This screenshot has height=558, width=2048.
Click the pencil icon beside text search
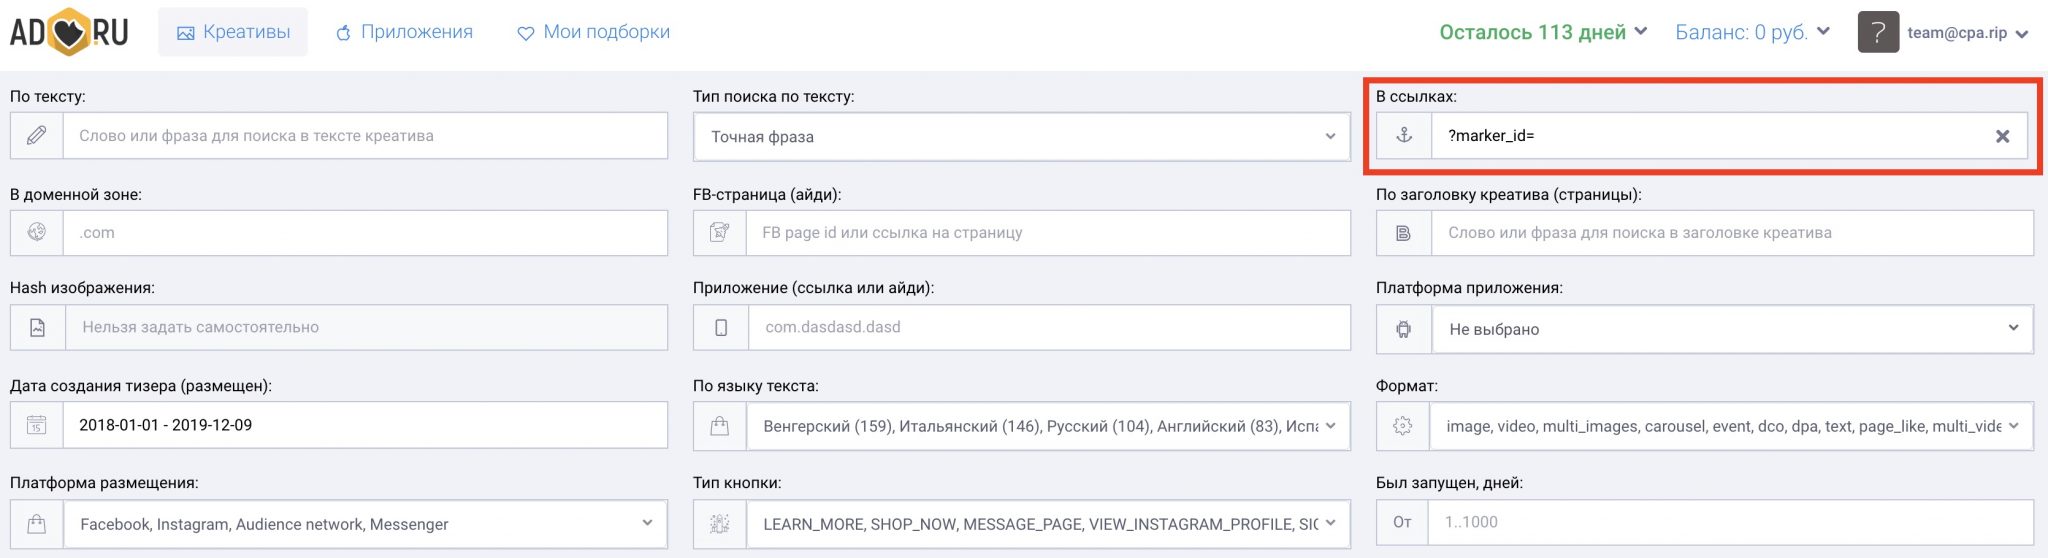click(x=37, y=136)
